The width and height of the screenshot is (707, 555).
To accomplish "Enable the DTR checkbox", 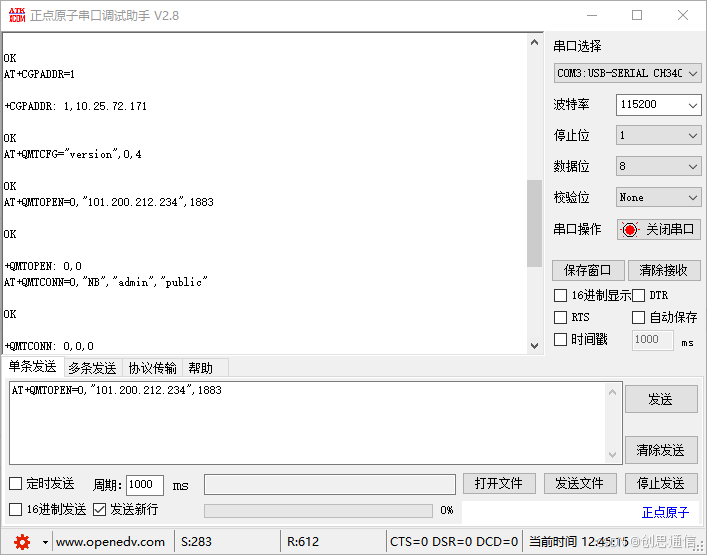I will (638, 296).
